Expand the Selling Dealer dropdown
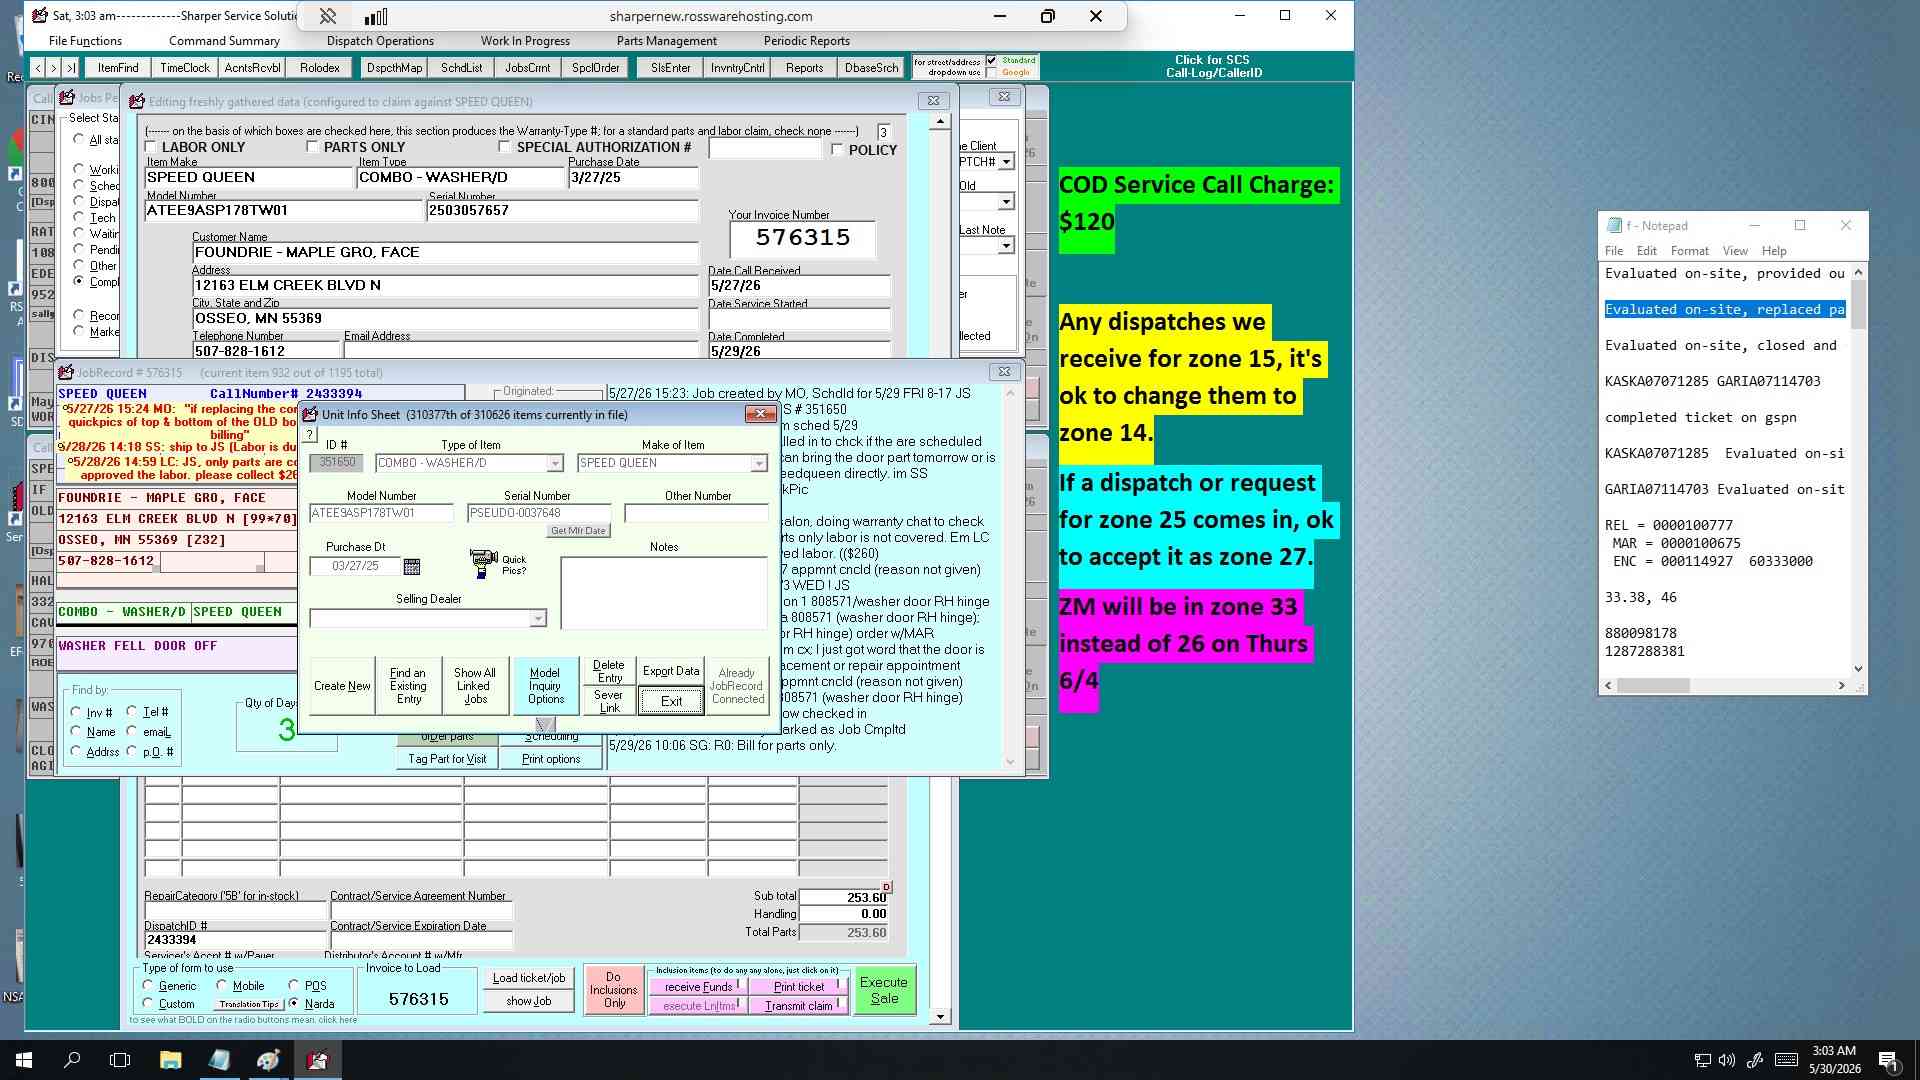1920x1080 pixels. tap(538, 618)
